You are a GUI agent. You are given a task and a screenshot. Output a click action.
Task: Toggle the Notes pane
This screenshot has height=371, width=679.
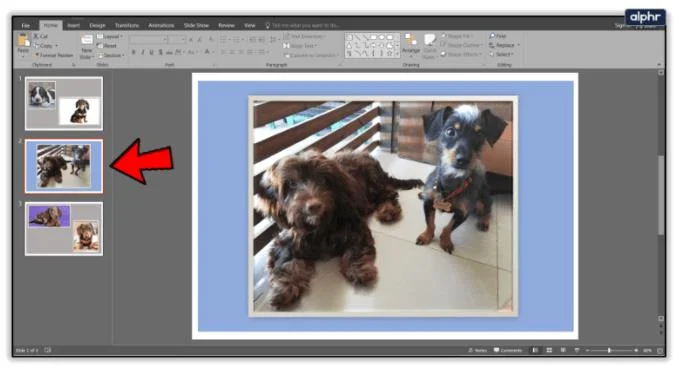coord(478,350)
